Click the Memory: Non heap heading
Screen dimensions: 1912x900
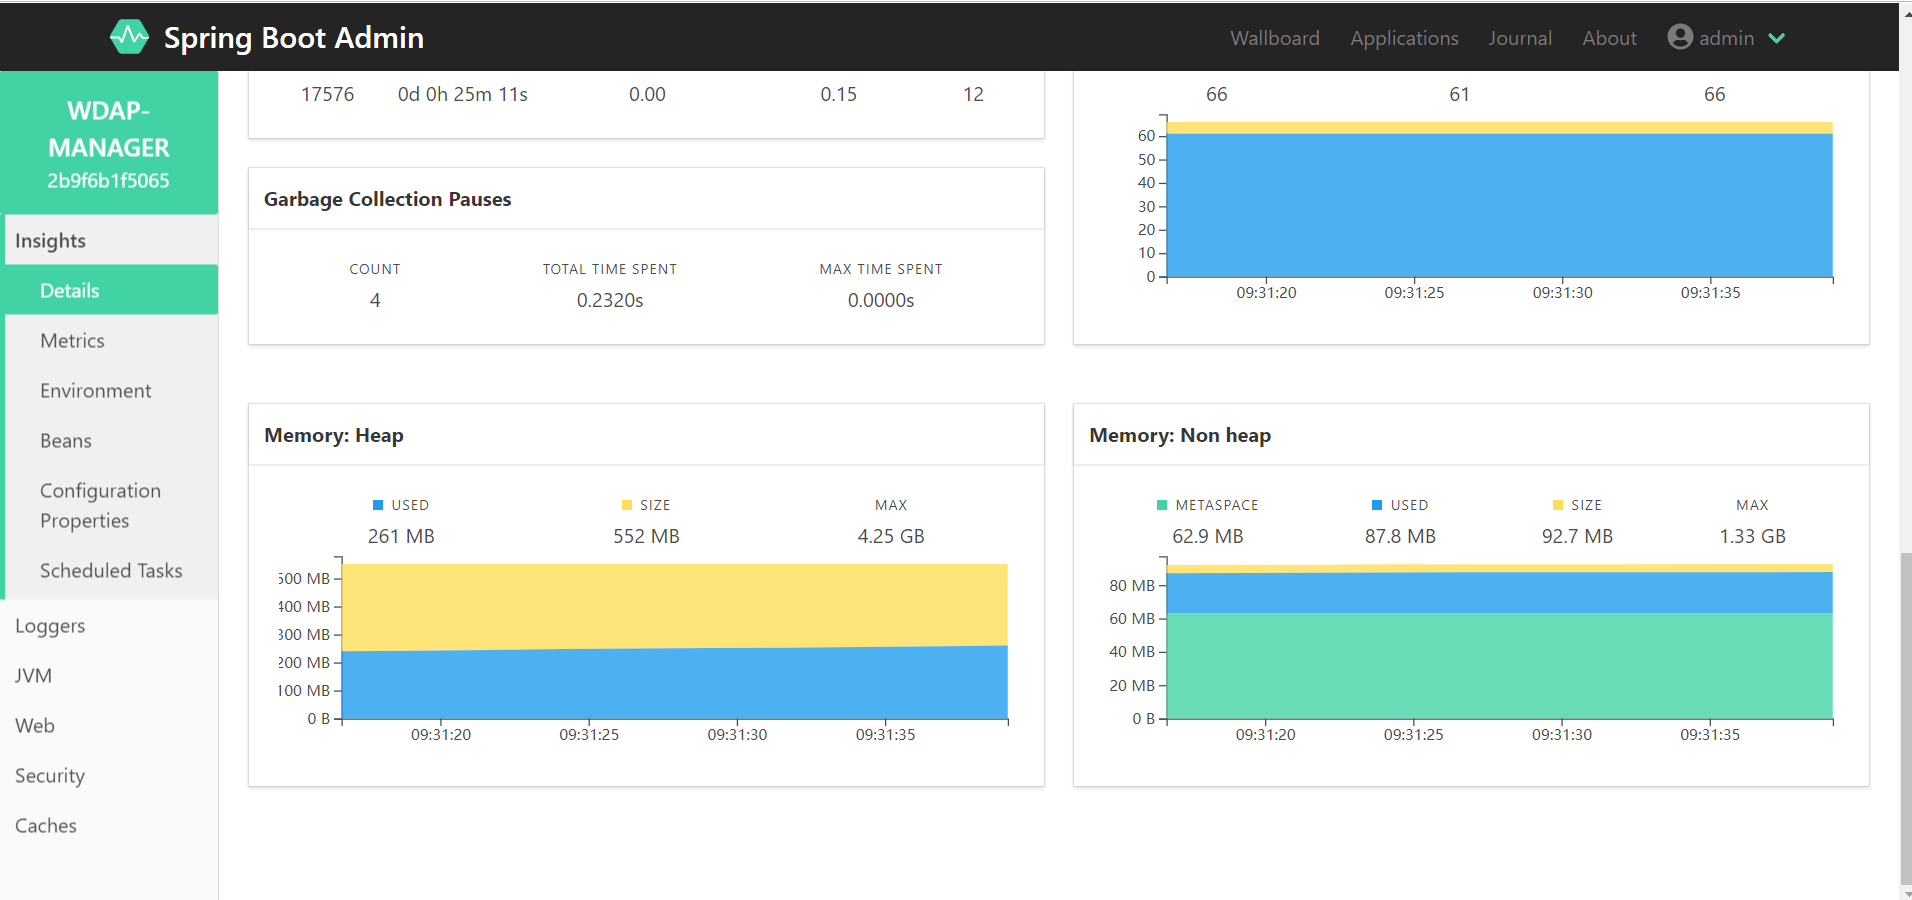point(1180,435)
